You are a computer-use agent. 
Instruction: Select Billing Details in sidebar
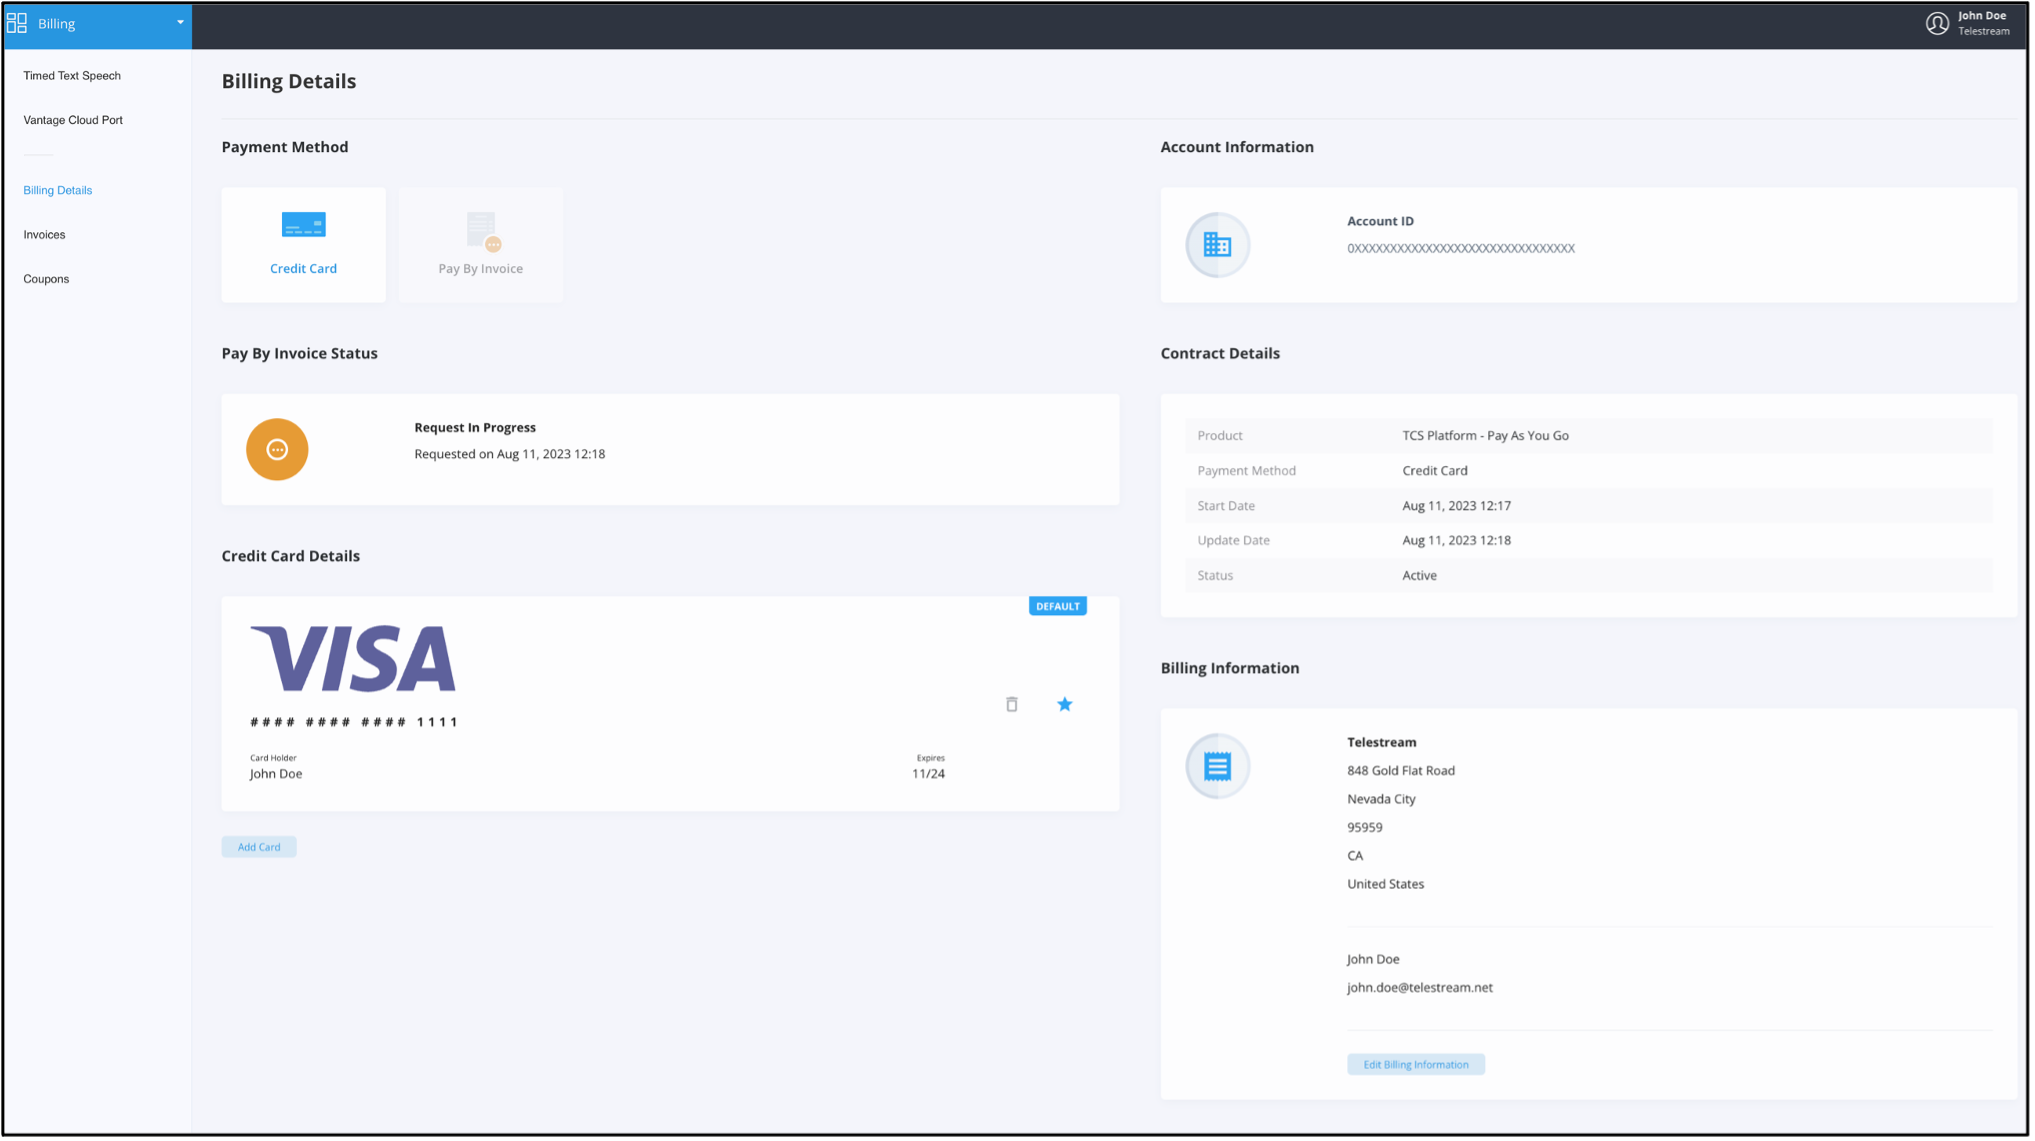[58, 190]
